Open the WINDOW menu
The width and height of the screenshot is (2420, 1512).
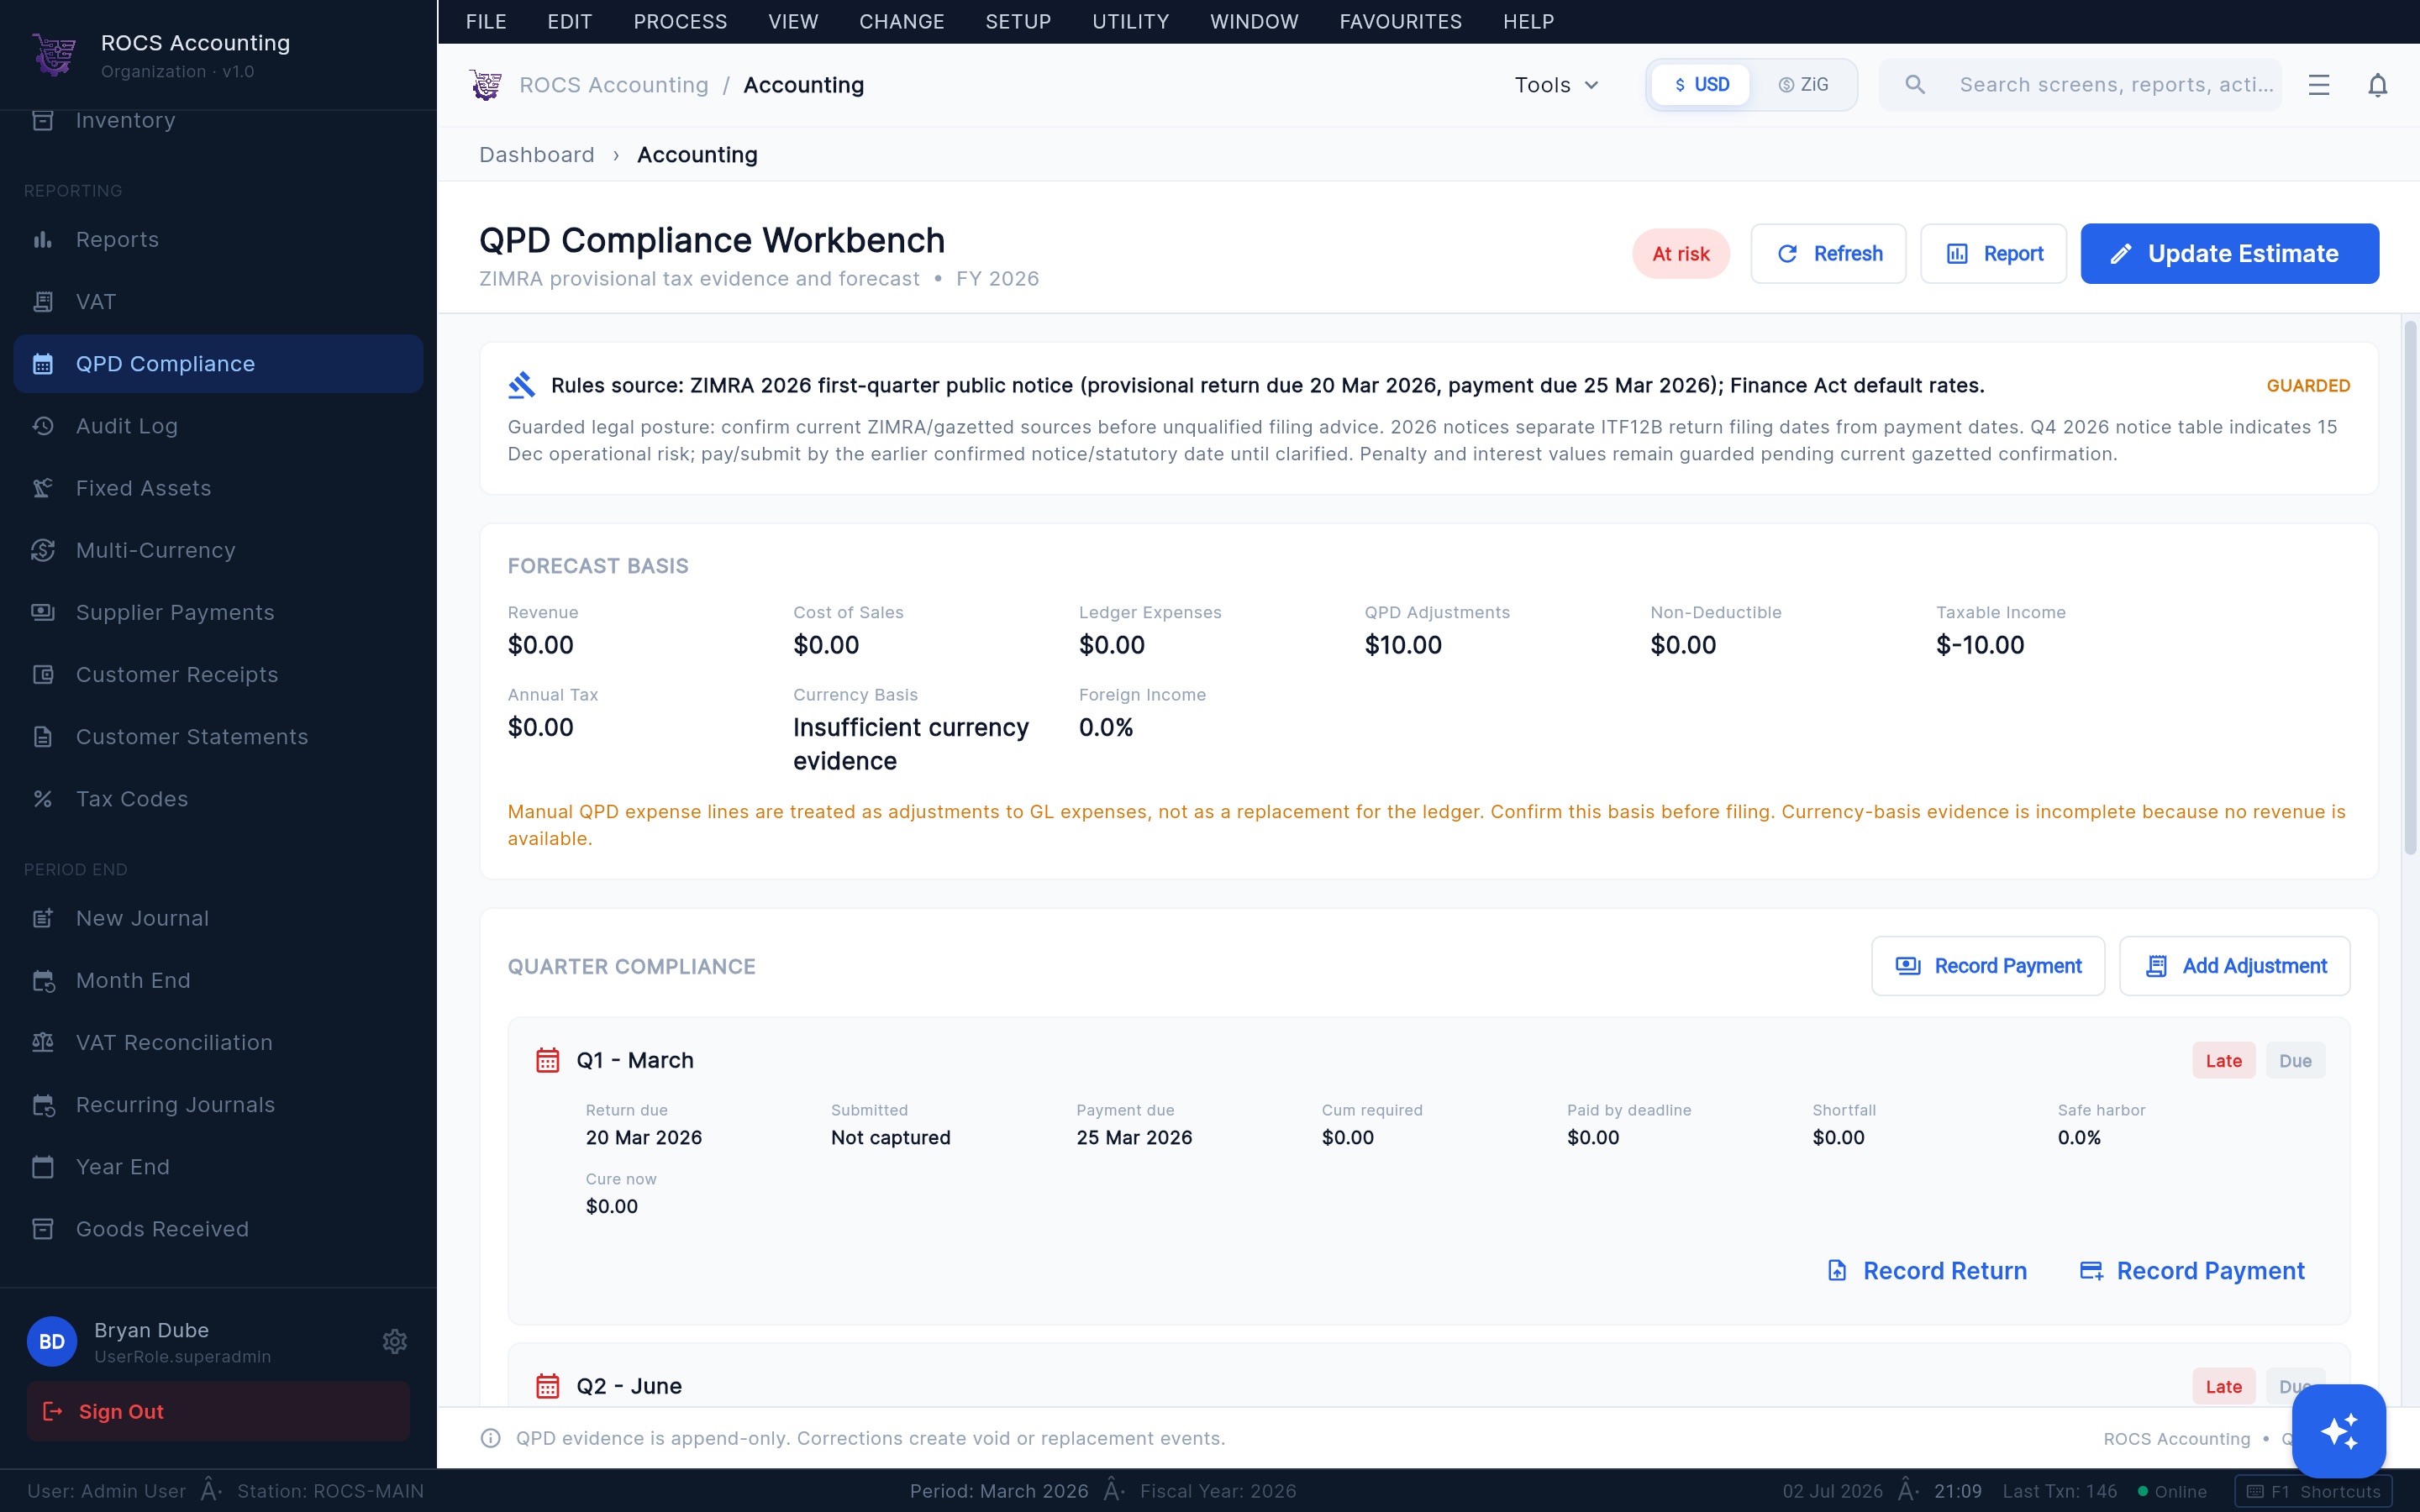[x=1254, y=21]
